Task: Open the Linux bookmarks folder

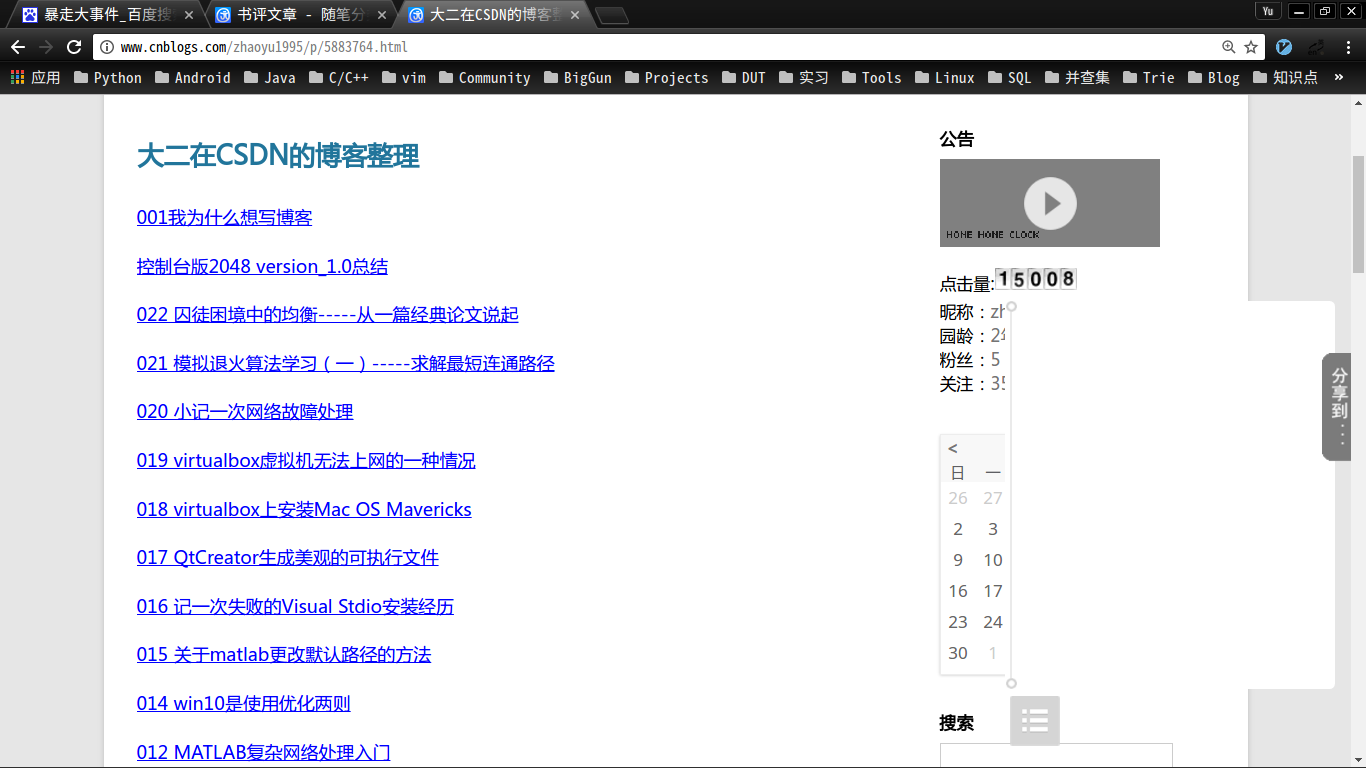Action: [x=944, y=77]
